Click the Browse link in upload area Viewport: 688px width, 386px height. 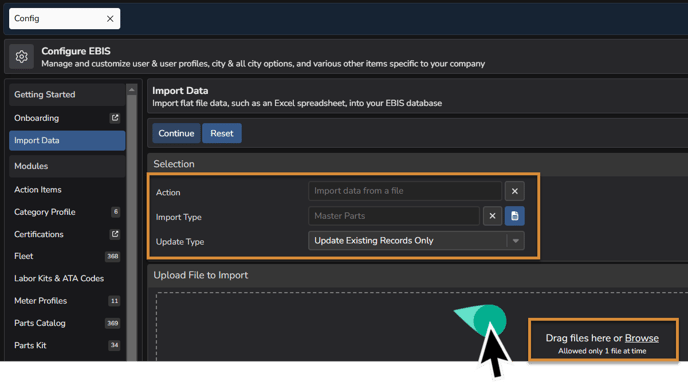[x=641, y=338]
